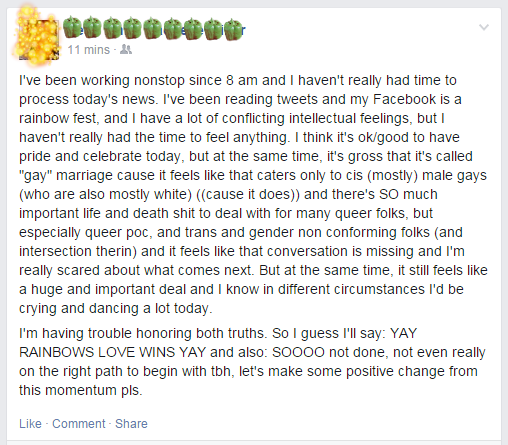The height and width of the screenshot is (445, 508).
Task: Click the middle fifth green pepper icon
Action: click(x=153, y=28)
